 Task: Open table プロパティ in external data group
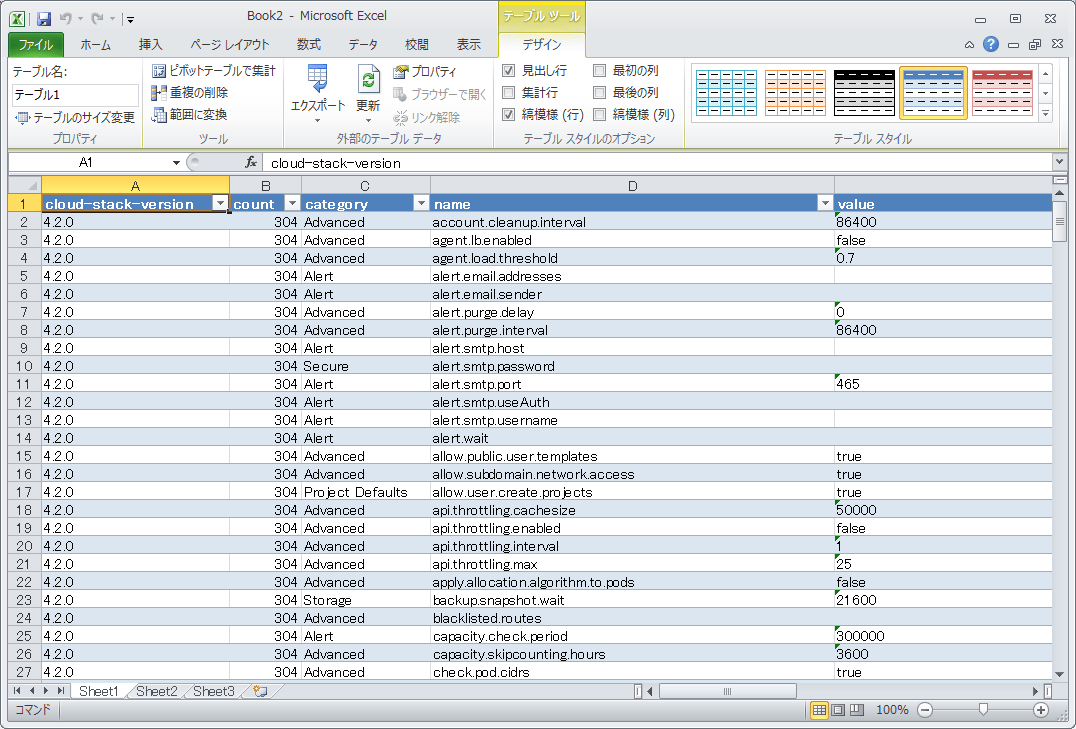click(x=424, y=71)
